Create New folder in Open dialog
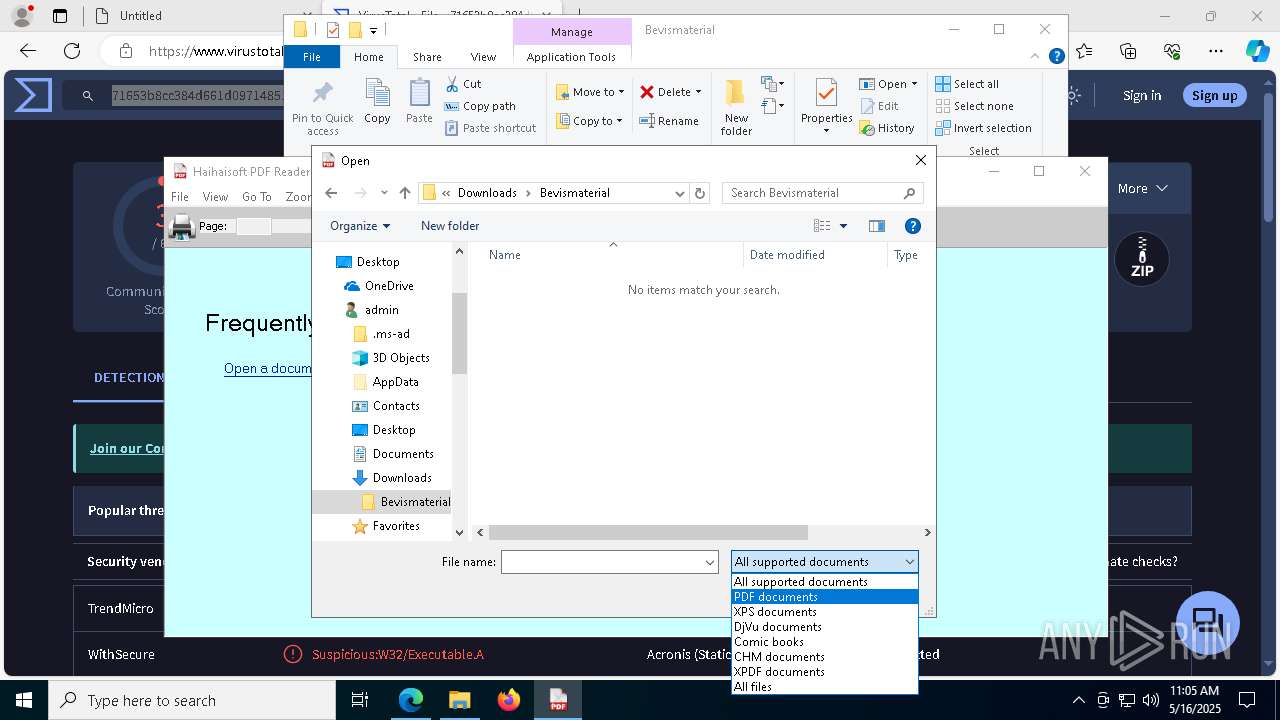The height and width of the screenshot is (720, 1280). [x=450, y=226]
